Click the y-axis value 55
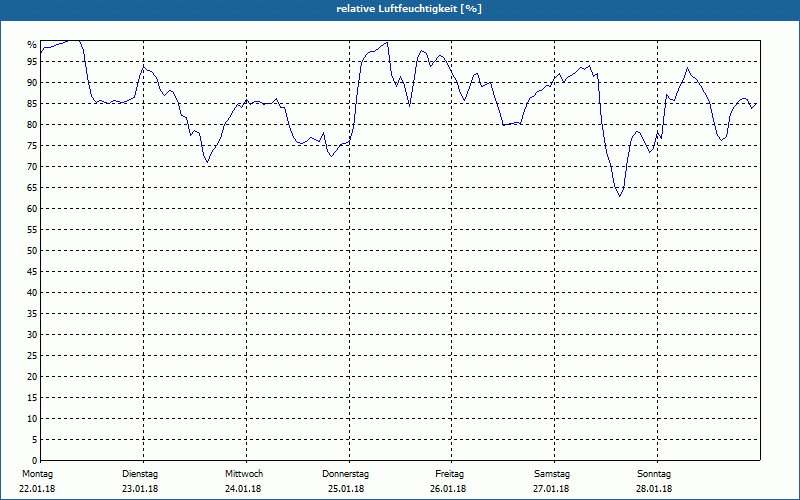This screenshot has height=500, width=800. 32,230
